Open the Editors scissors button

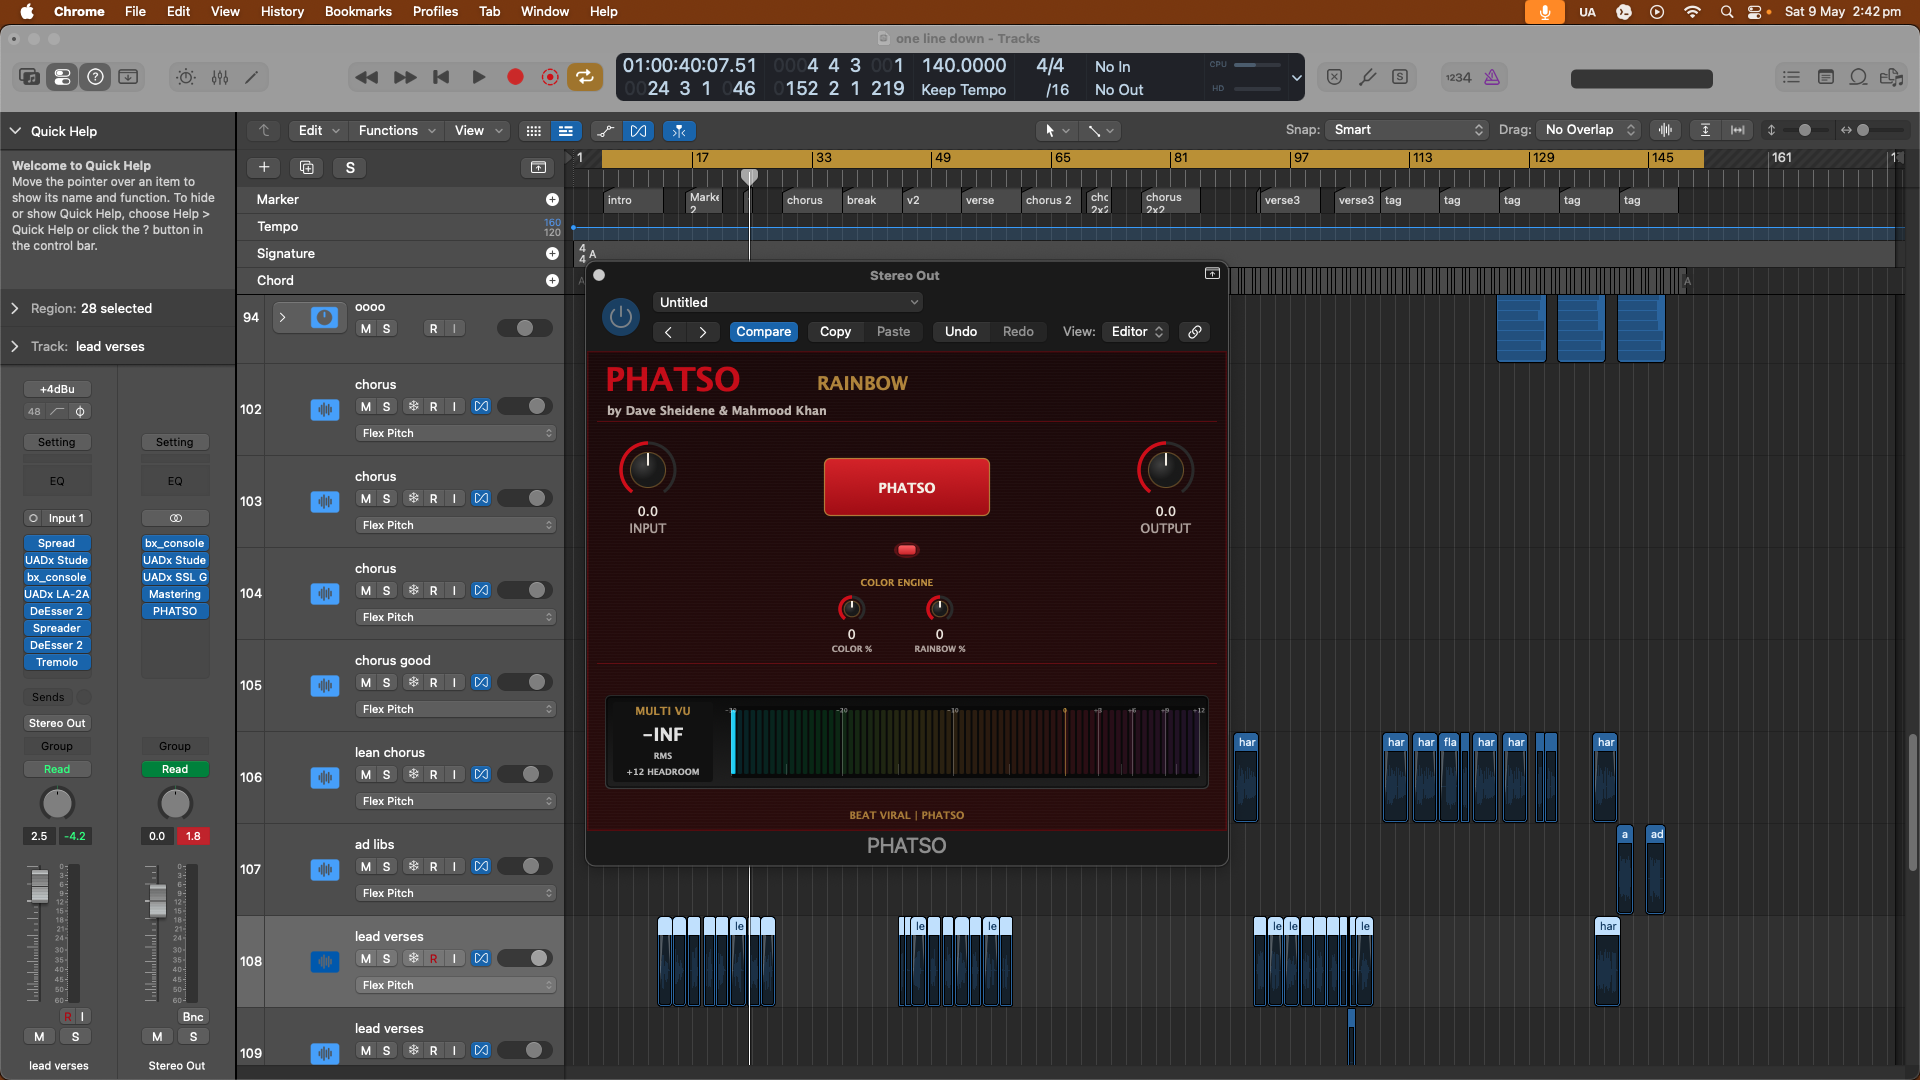(252, 77)
